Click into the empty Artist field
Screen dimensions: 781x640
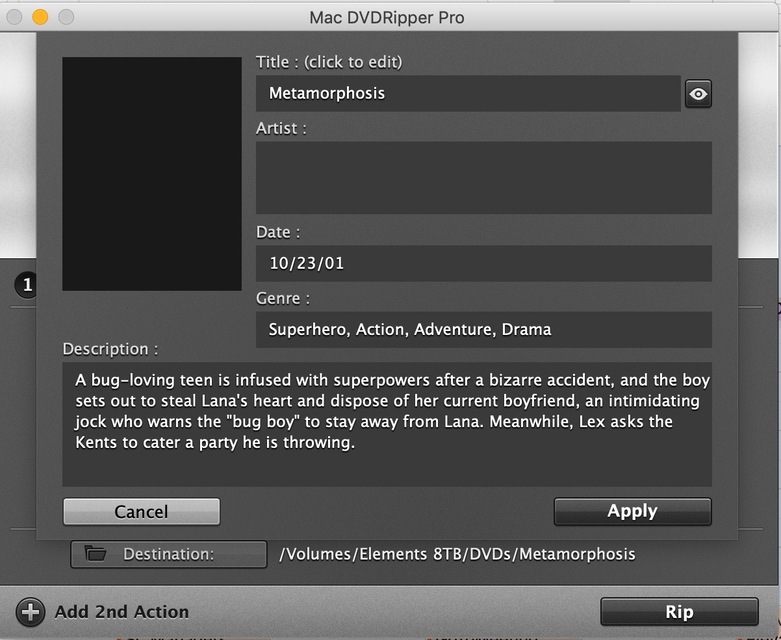pyautogui.click(x=484, y=178)
